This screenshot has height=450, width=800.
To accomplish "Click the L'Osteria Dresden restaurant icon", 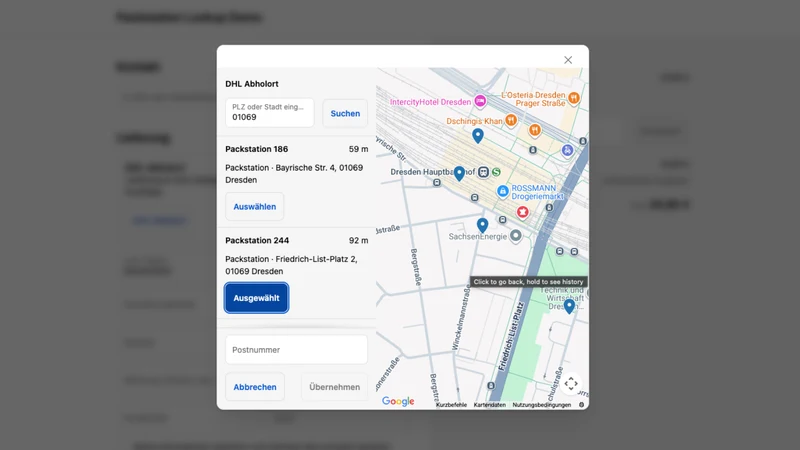I will point(574,97).
